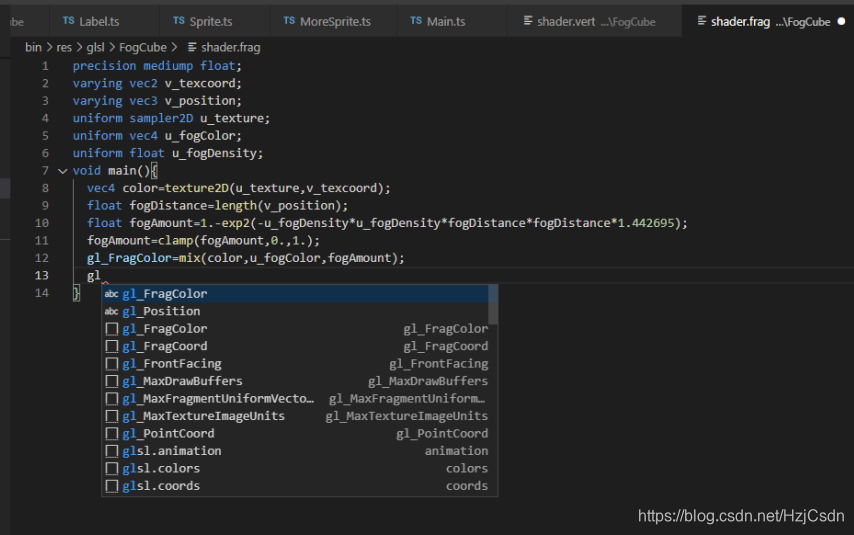Image resolution: width=854 pixels, height=535 pixels.
Task: Choose the gl_FragColor snippet suggestion
Action: tap(295, 329)
